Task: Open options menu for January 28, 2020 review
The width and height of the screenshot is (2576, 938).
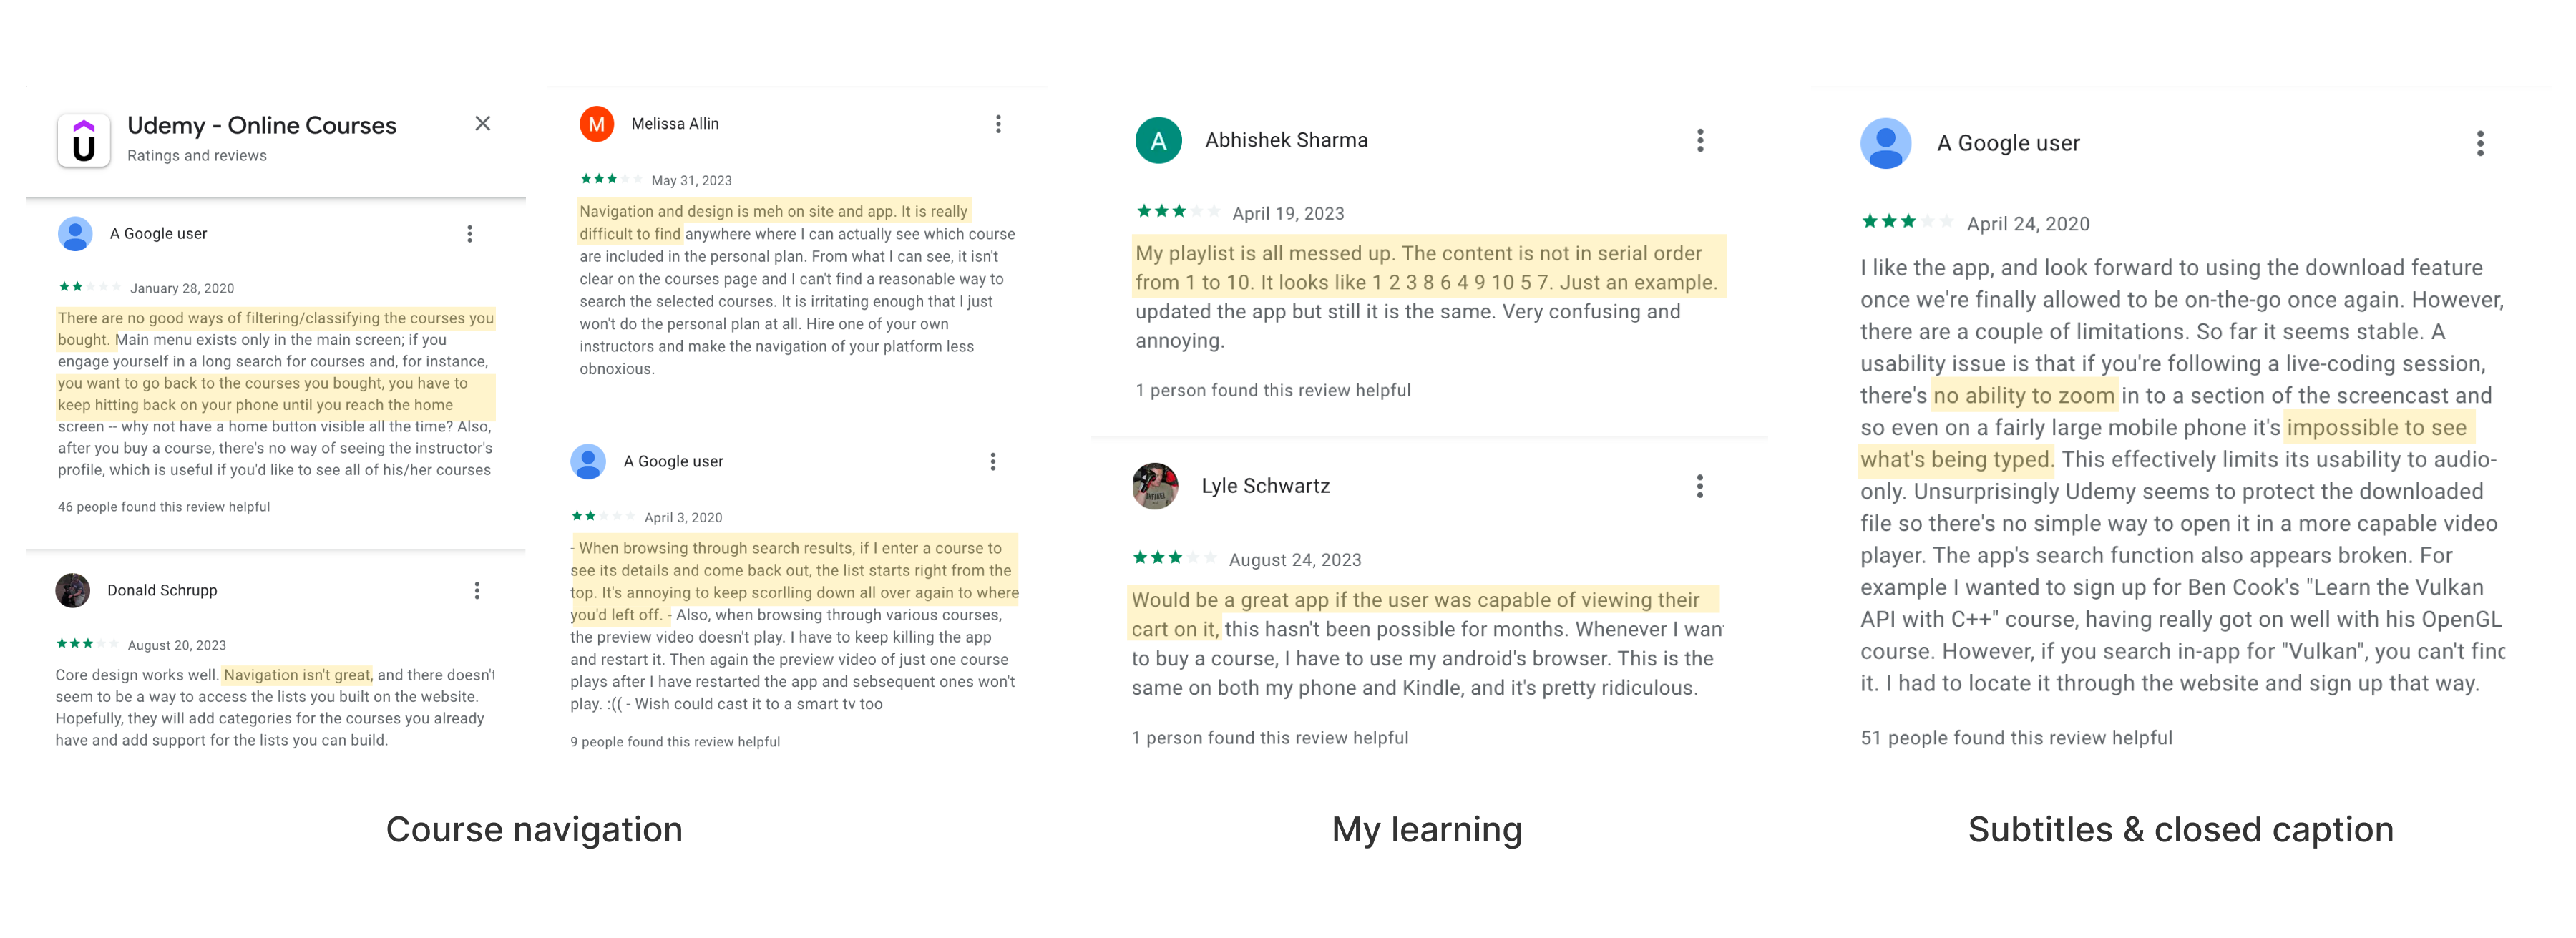Action: tap(469, 234)
